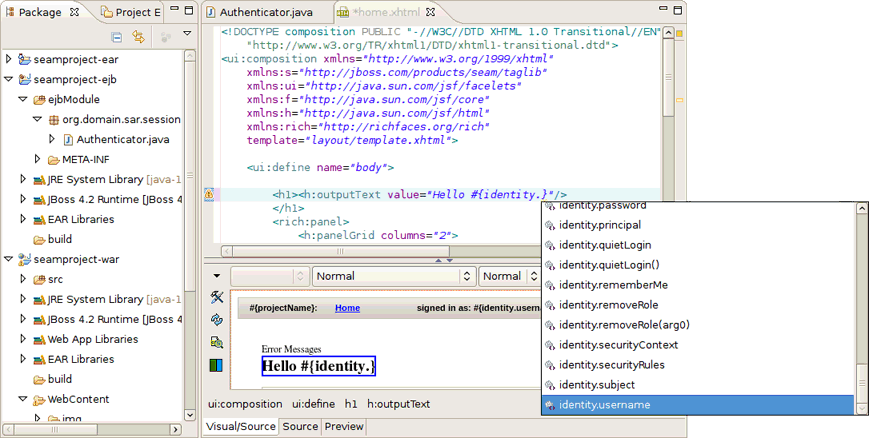Click h1 in the tag breadcrumb bar
869x438 pixels.
pyautogui.click(x=351, y=404)
